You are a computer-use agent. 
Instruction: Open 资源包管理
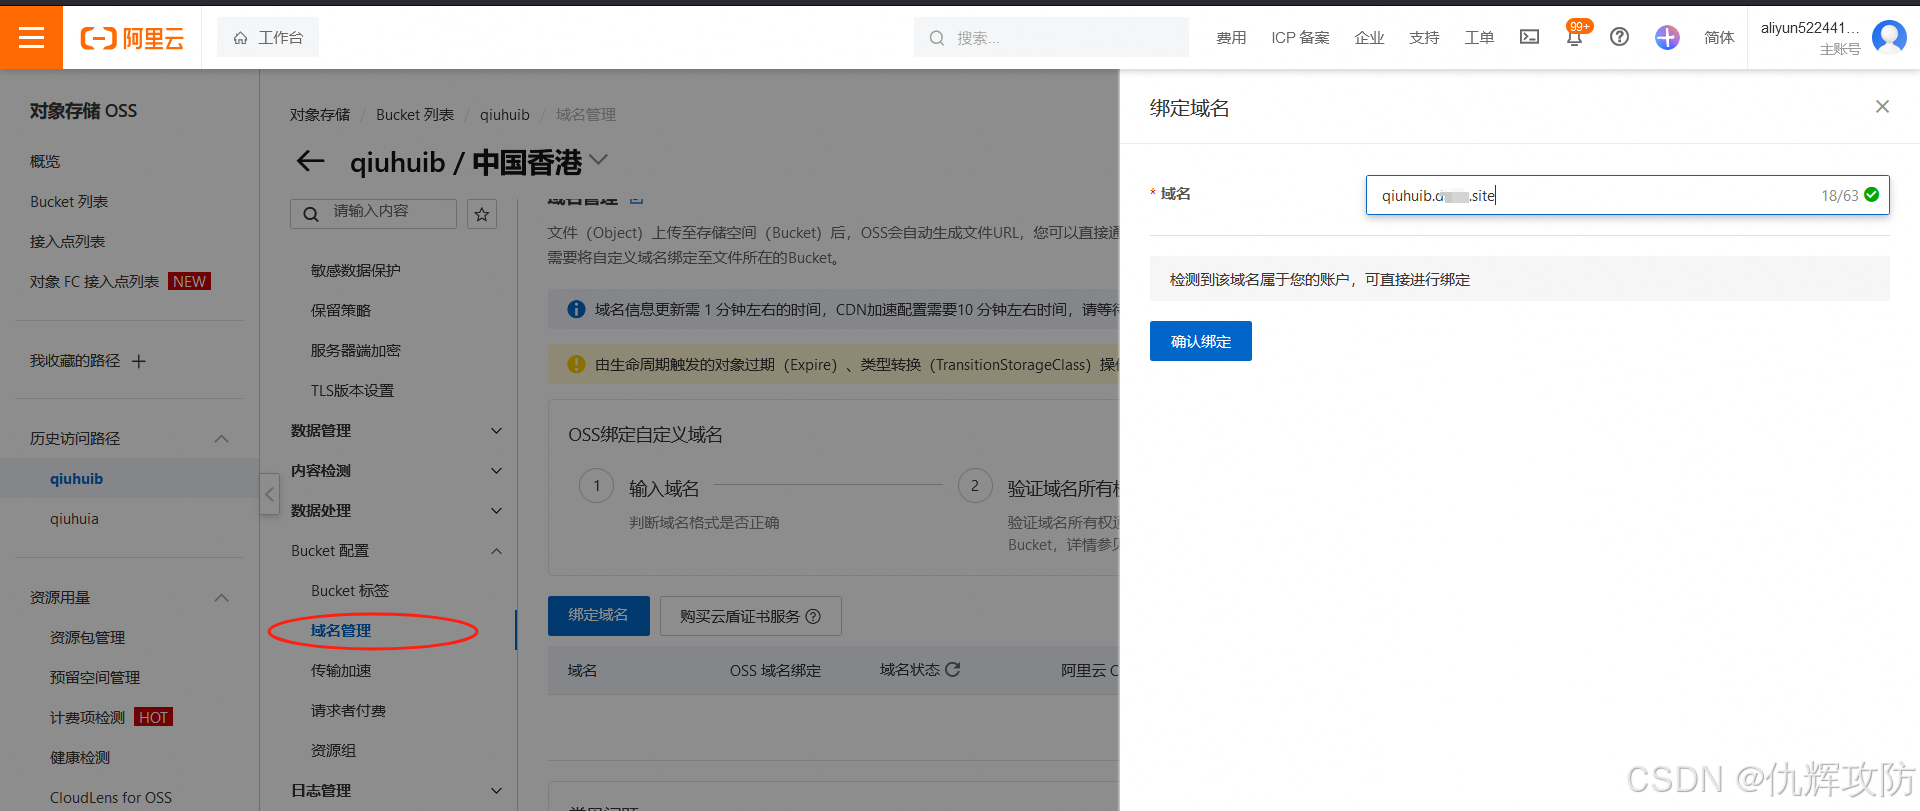[x=87, y=637]
